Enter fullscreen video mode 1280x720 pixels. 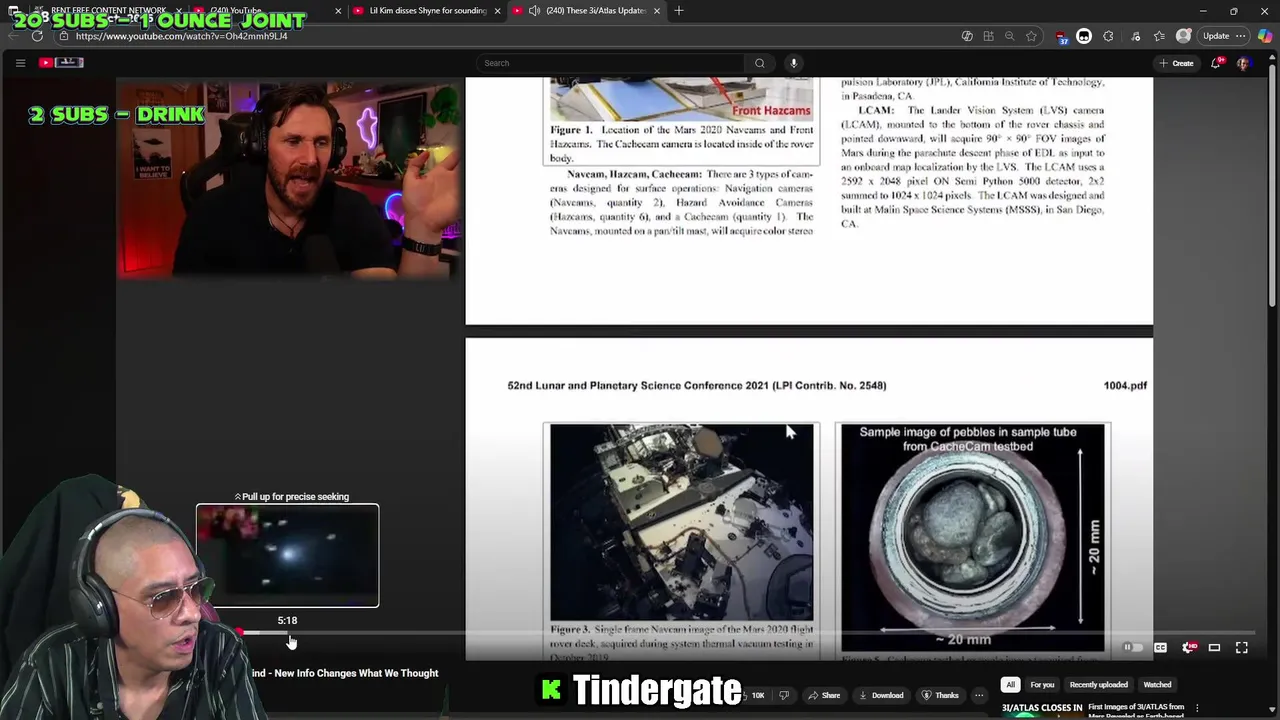1242,648
